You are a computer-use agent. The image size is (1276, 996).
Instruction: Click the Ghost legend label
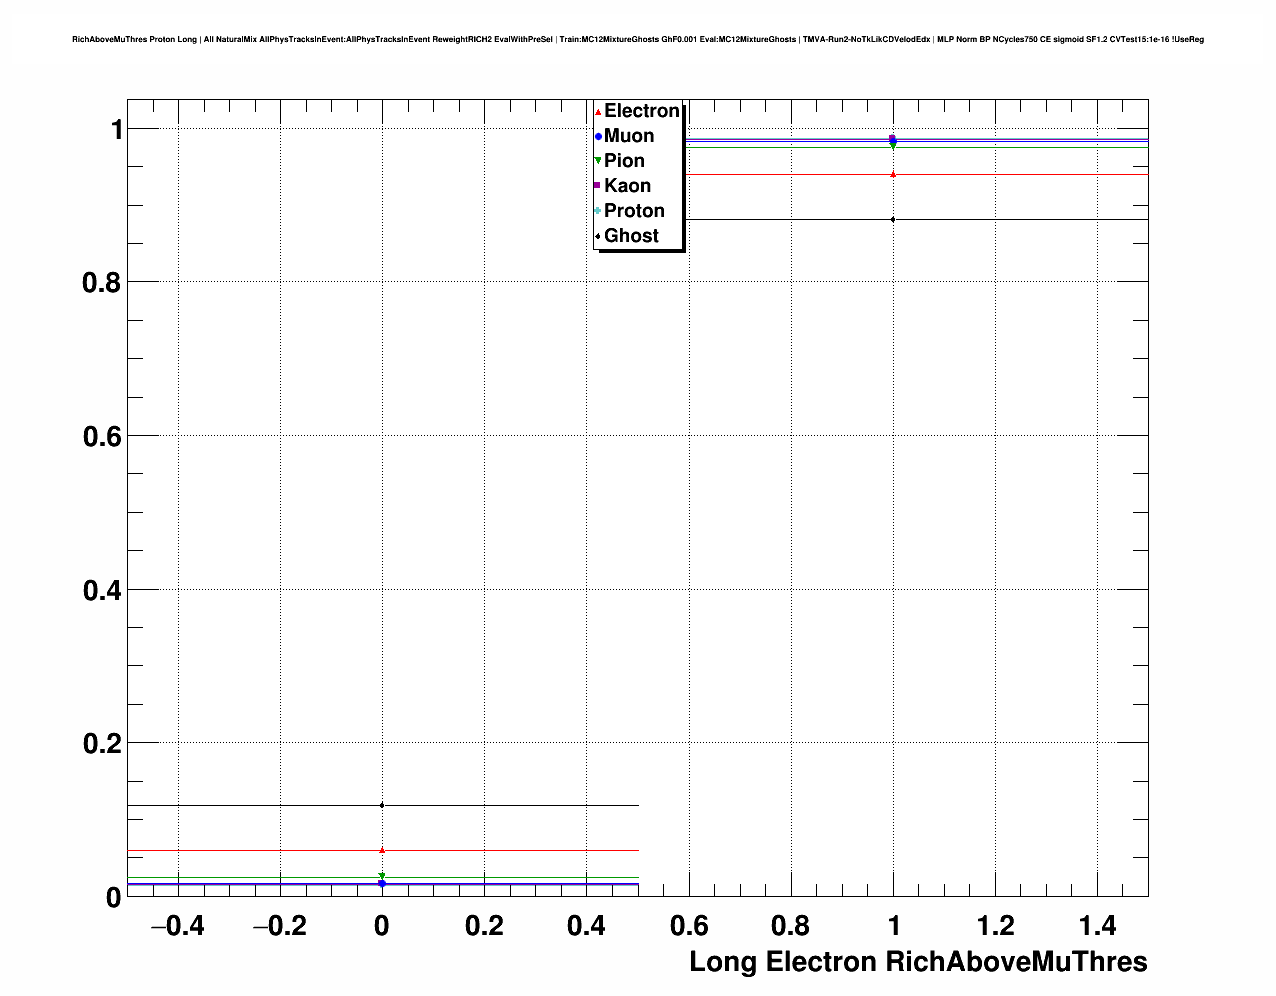[x=631, y=236]
